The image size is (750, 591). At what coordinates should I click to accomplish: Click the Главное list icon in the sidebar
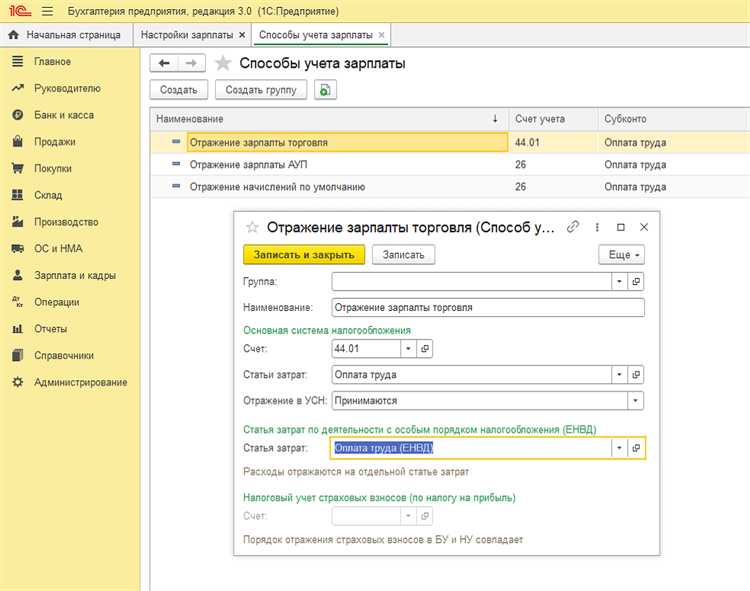click(x=18, y=61)
